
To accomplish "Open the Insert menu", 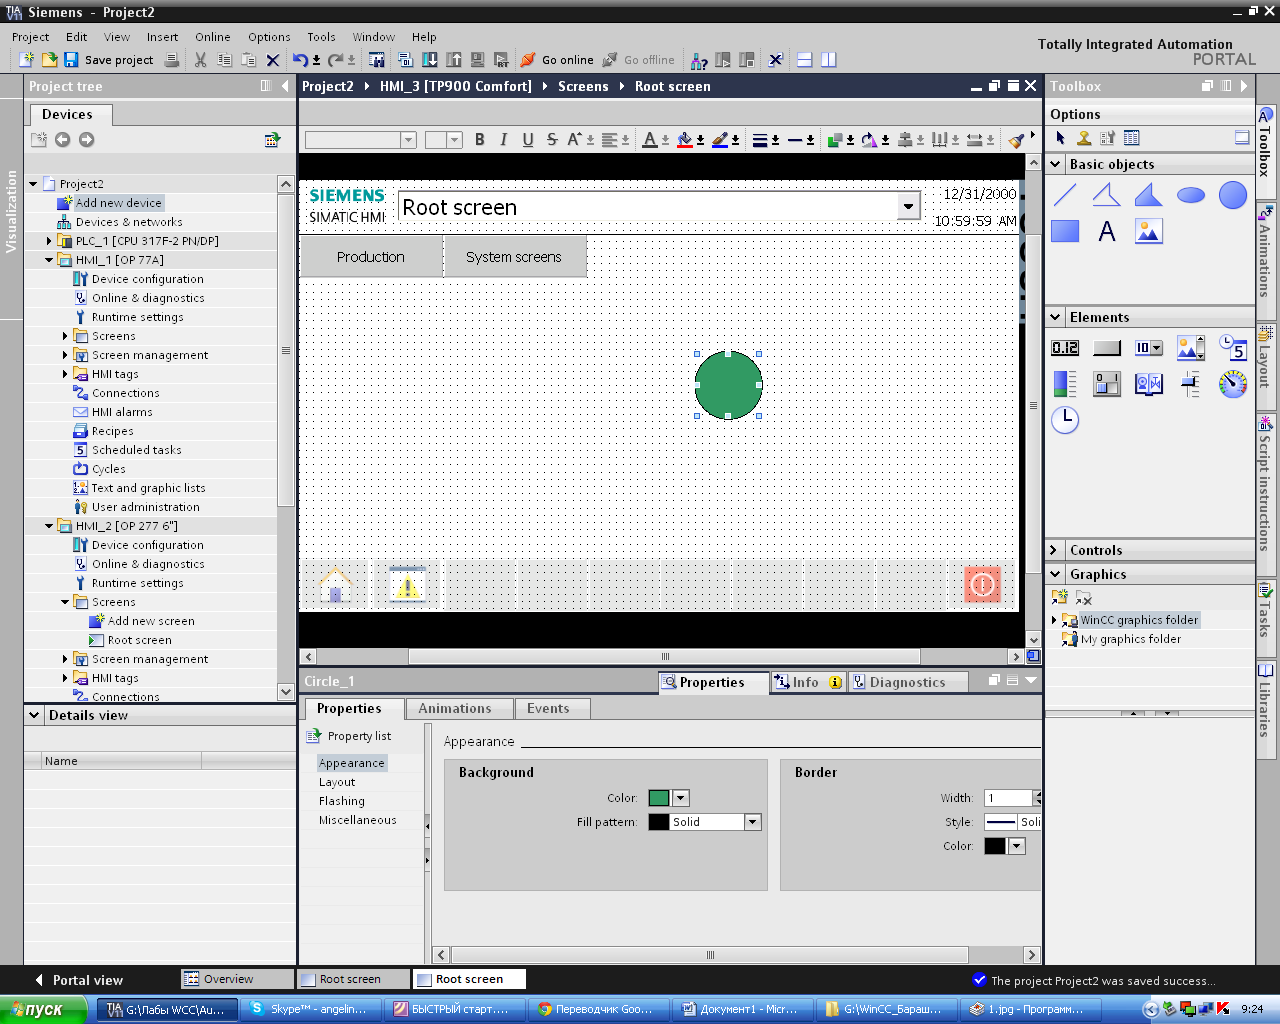I will (x=162, y=37).
